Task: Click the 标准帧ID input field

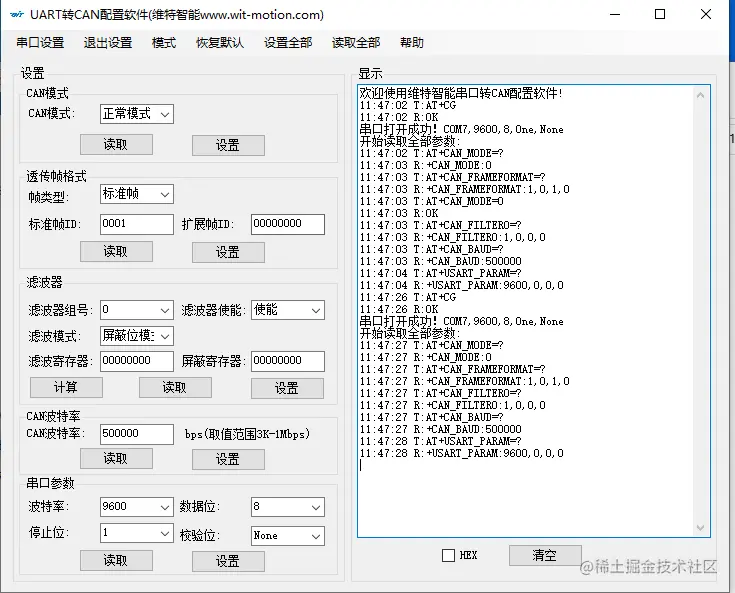Action: coord(136,224)
